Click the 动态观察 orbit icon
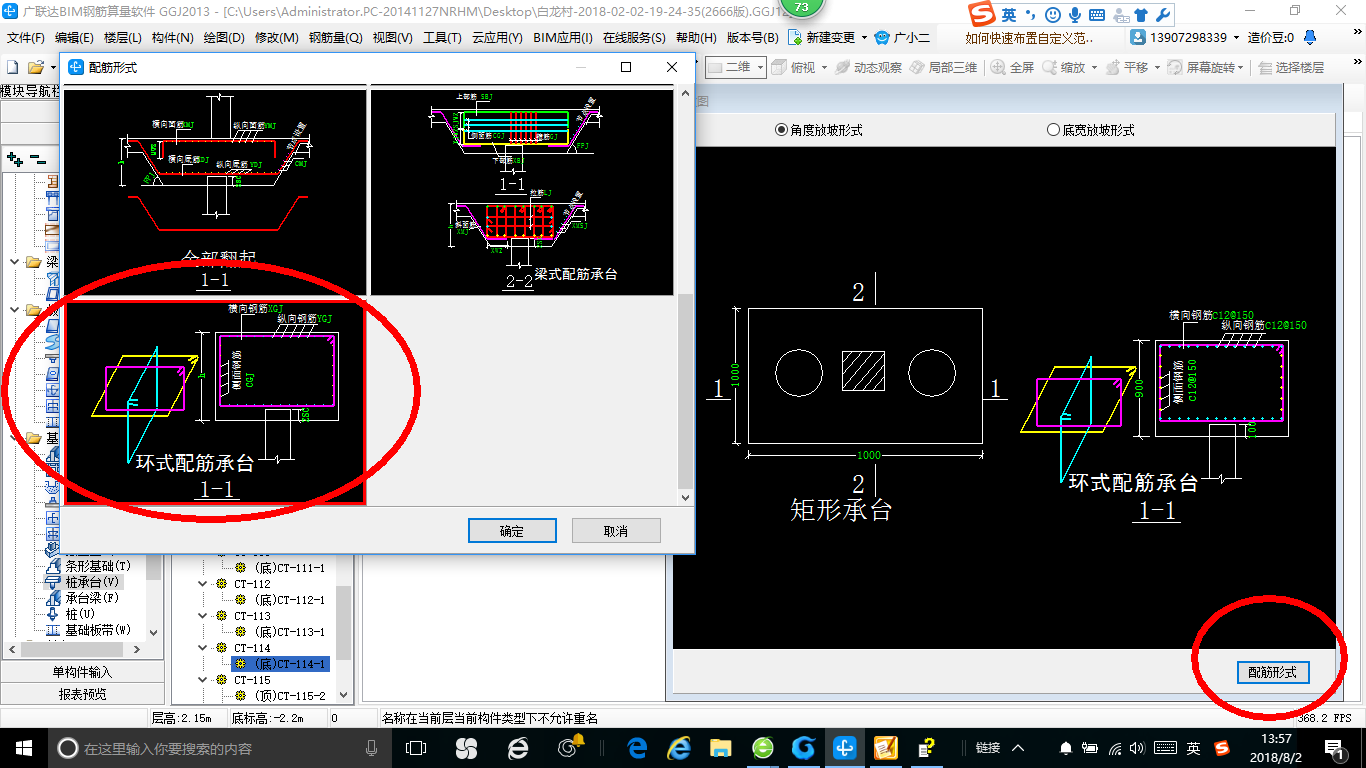This screenshot has height=768, width=1366. 843,68
